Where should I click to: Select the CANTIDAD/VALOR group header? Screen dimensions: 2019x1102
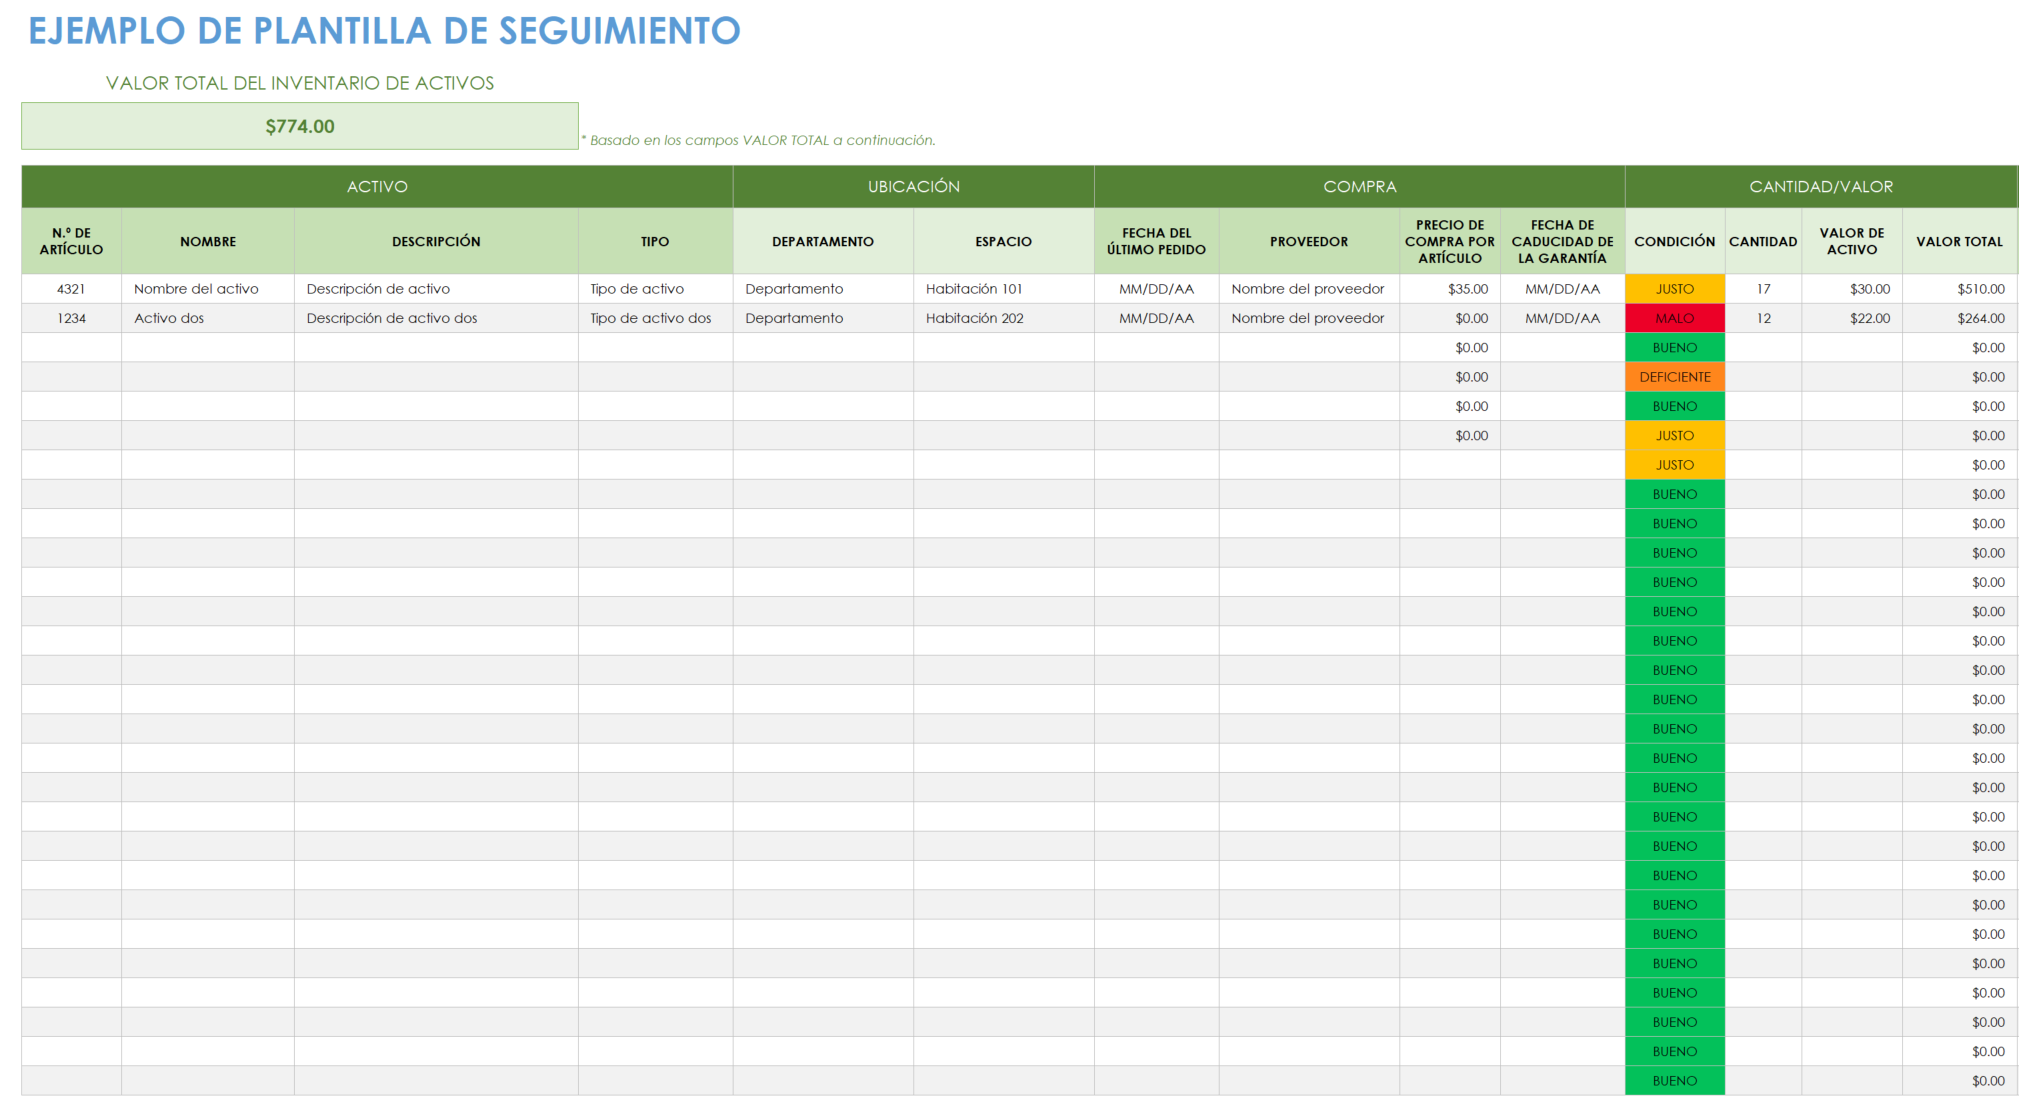coord(1821,186)
